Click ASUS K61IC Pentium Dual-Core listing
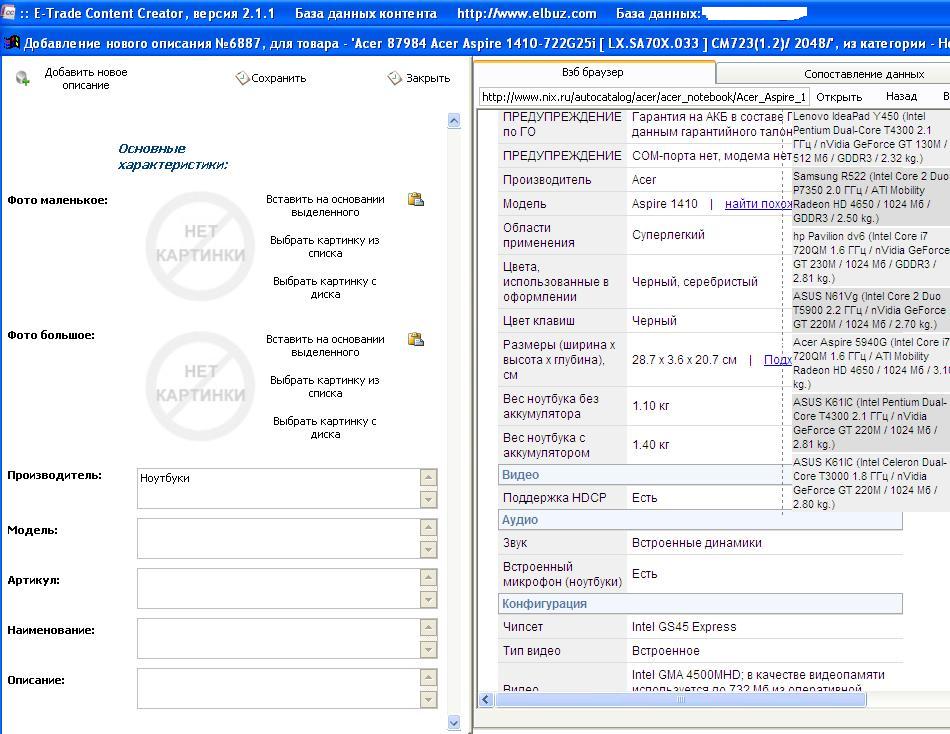 pyautogui.click(x=871, y=423)
